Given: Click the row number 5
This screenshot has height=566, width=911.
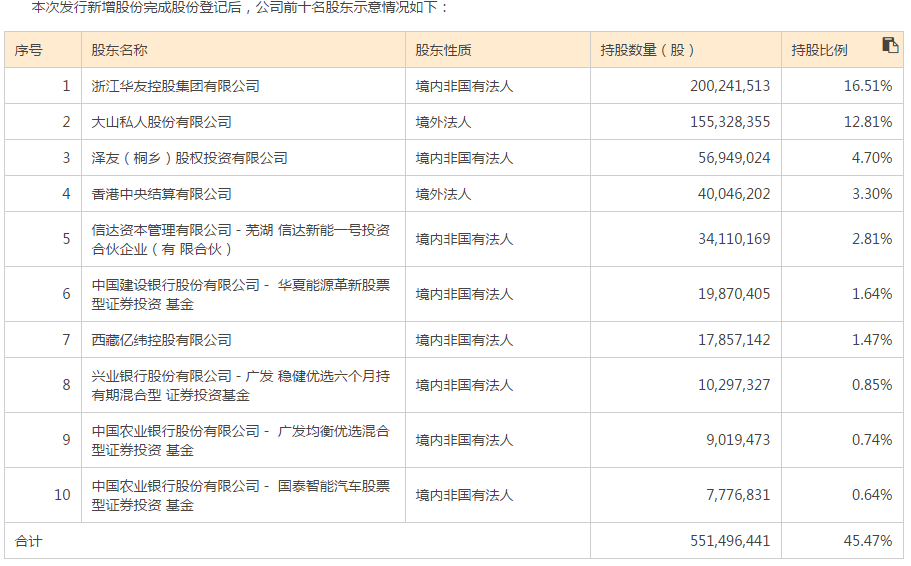Looking at the screenshot, I should point(66,239).
